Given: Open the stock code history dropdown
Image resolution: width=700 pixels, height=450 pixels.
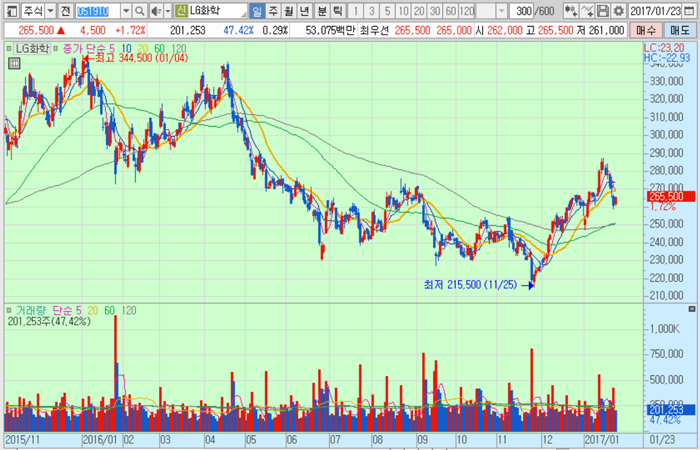Looking at the screenshot, I should pyautogui.click(x=126, y=10).
